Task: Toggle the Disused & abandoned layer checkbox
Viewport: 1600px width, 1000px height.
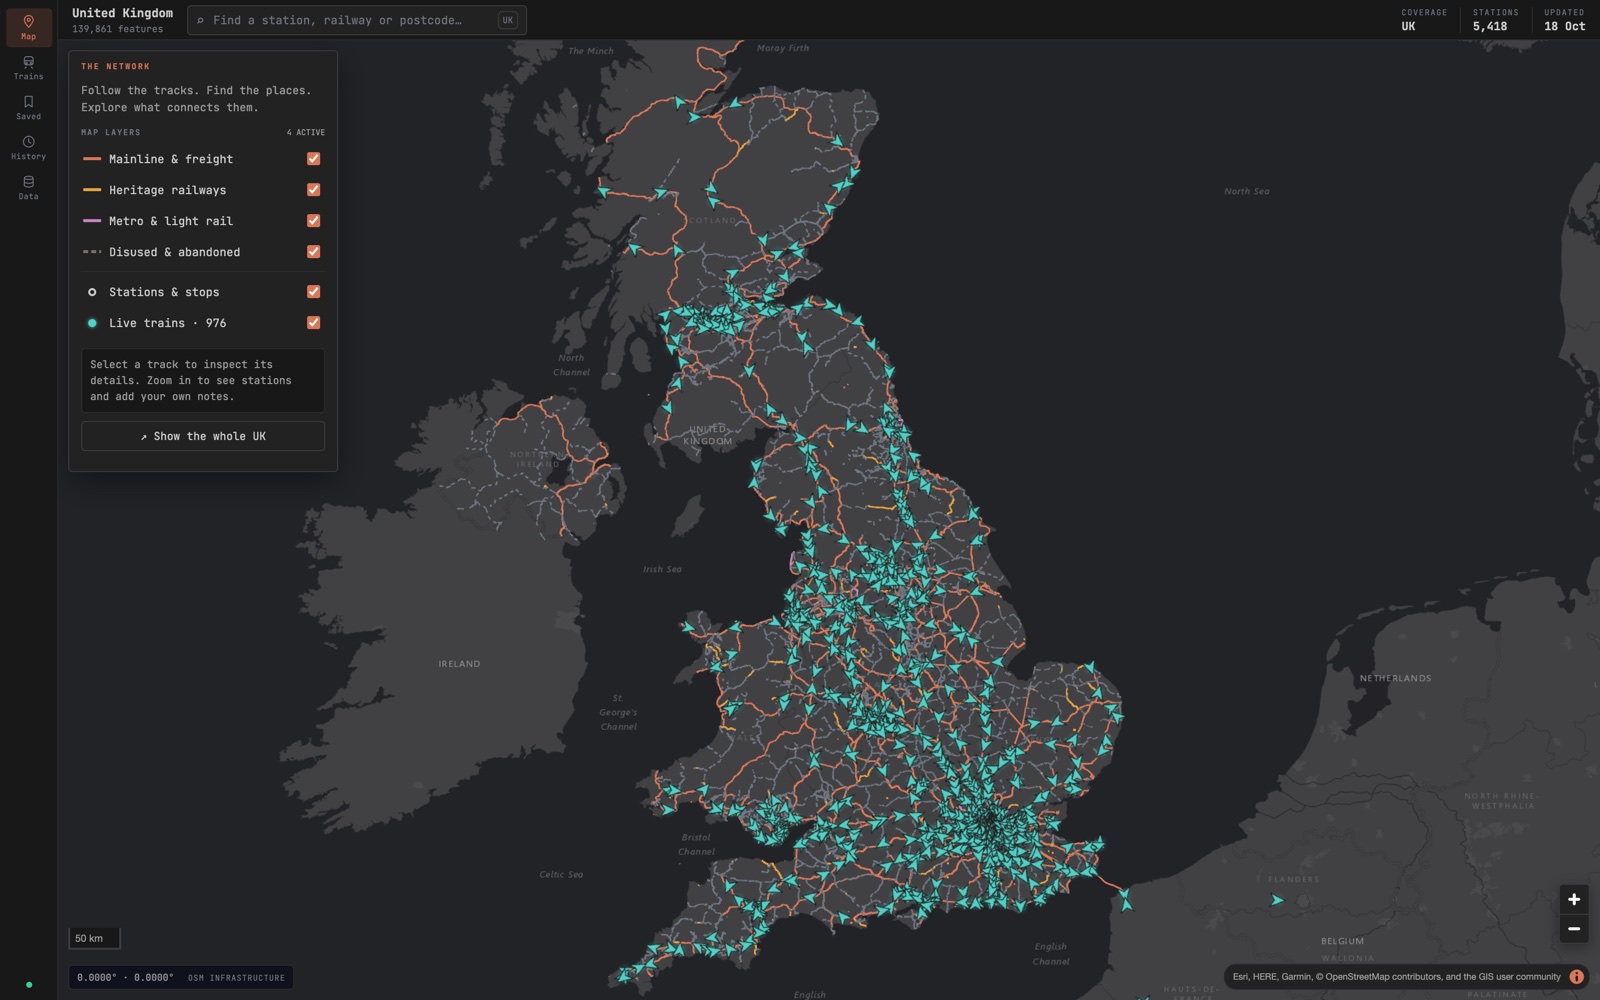Action: coord(313,252)
